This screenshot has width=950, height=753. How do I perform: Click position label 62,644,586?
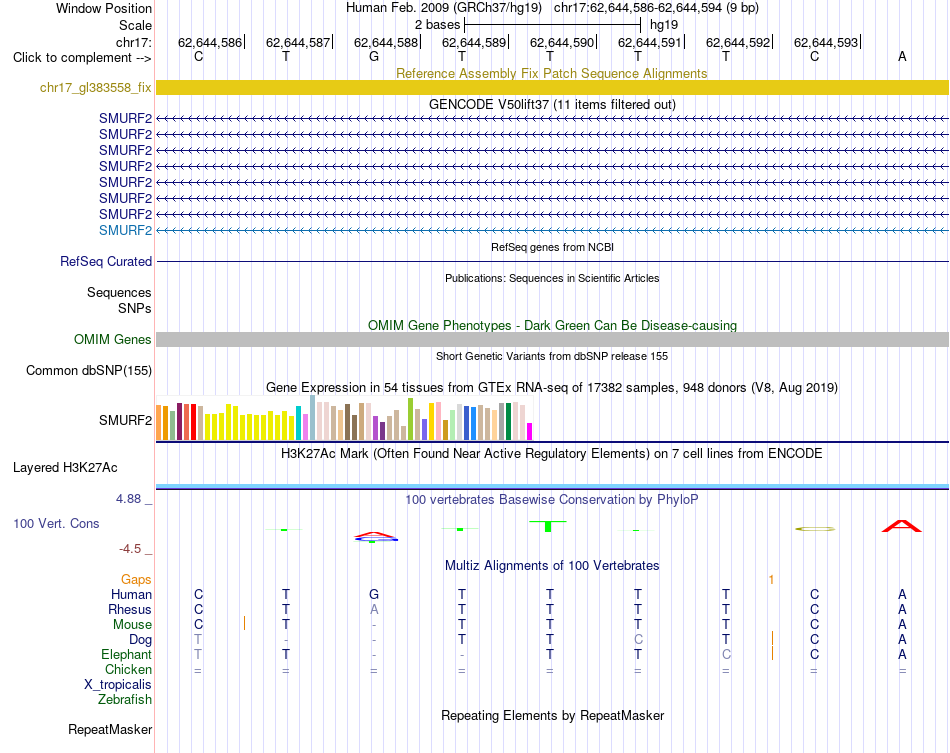[210, 42]
